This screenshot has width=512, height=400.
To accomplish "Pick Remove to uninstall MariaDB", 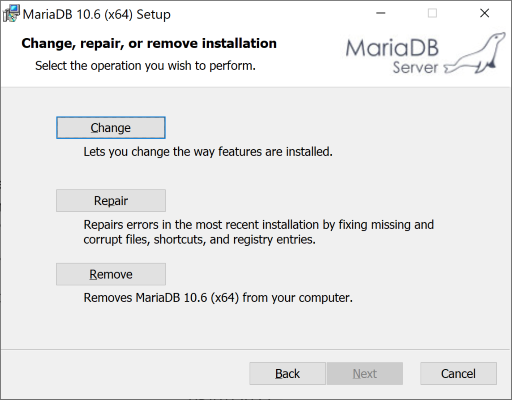I will (111, 274).
